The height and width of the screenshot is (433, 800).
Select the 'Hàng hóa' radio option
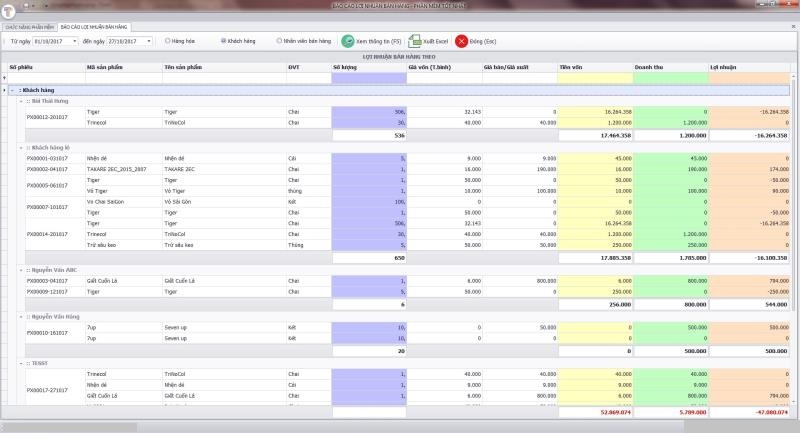tap(167, 42)
